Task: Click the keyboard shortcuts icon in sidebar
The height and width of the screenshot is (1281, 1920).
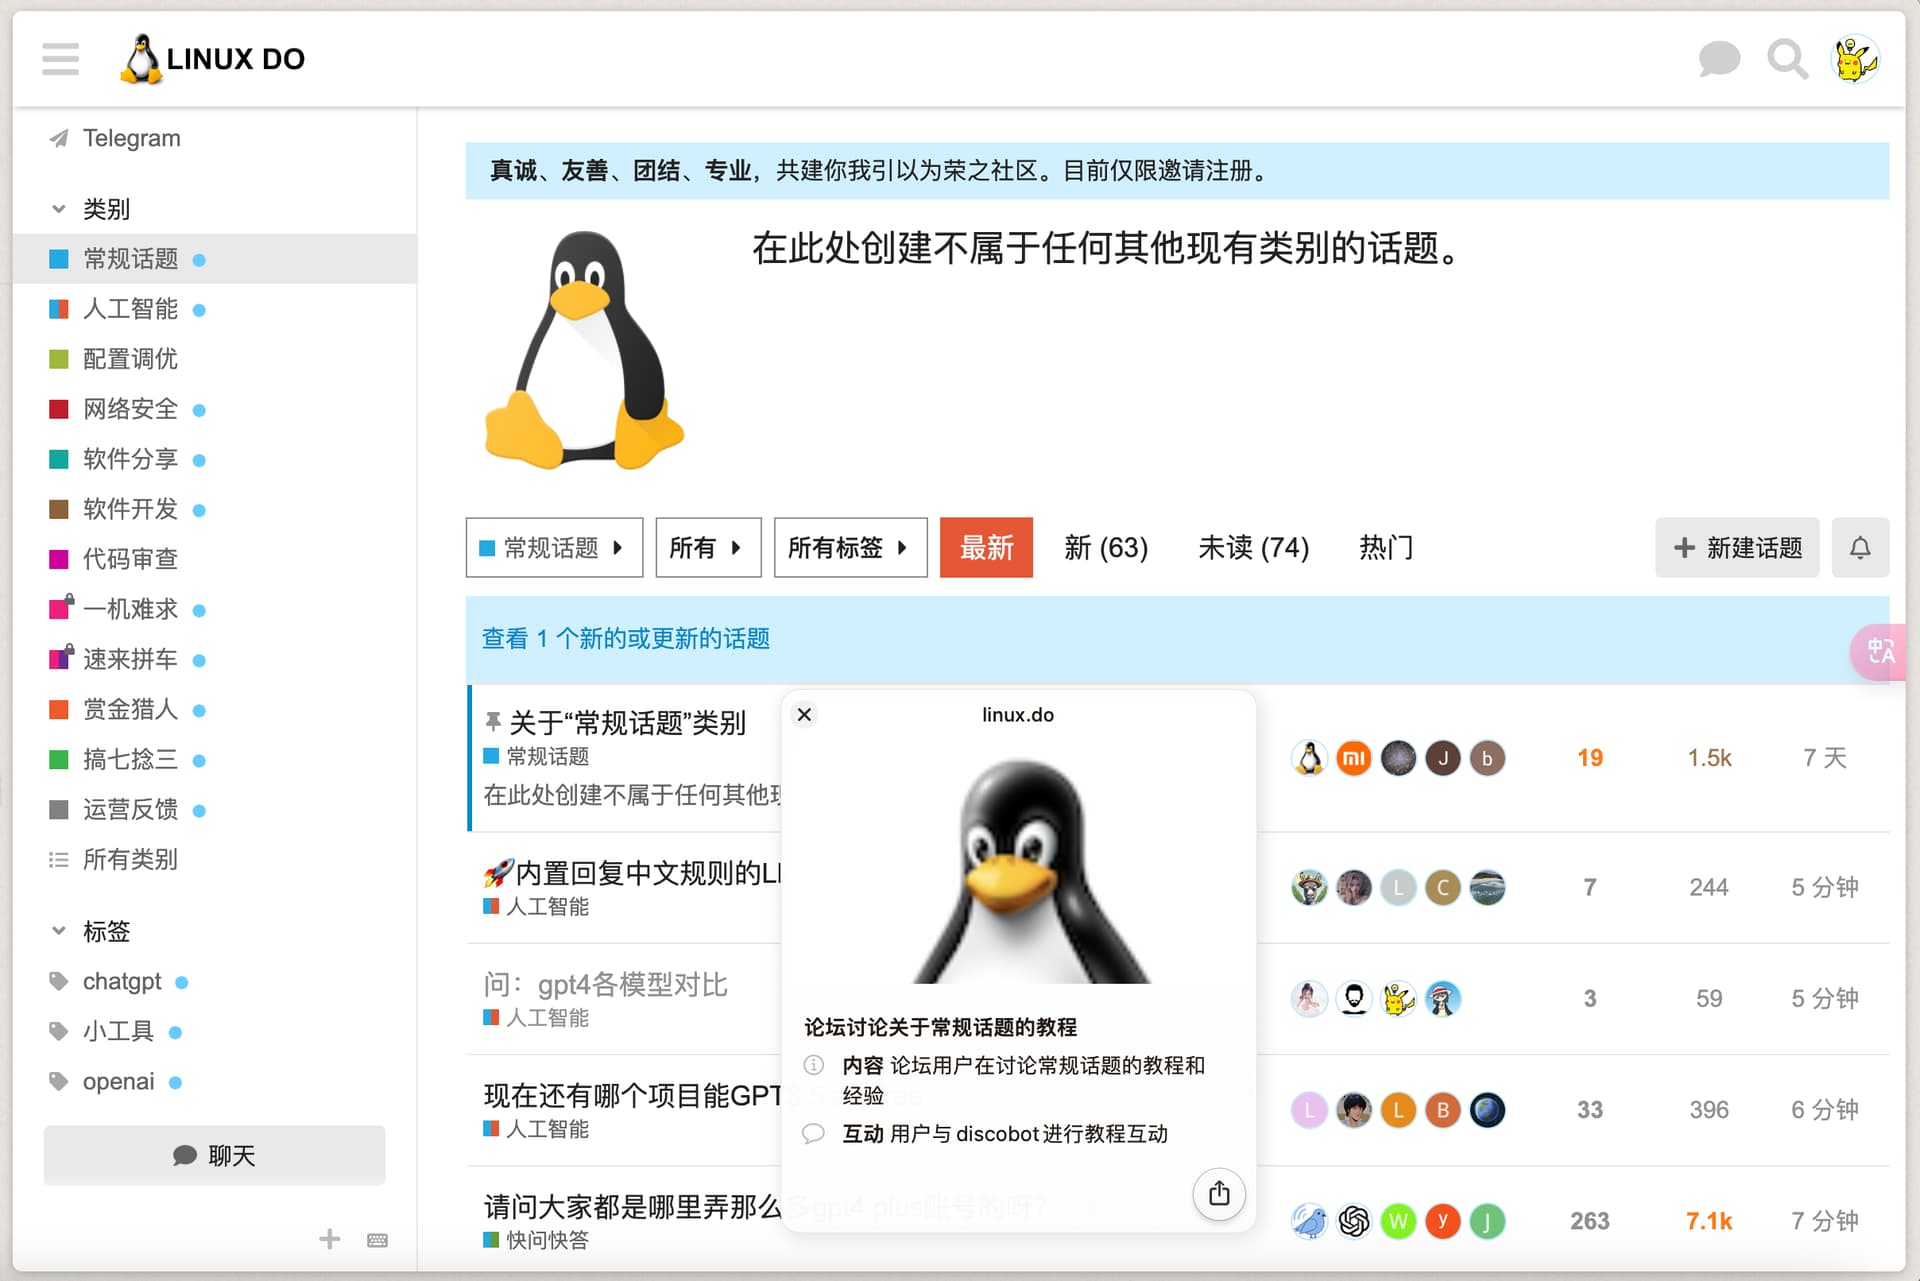Action: pyautogui.click(x=377, y=1240)
